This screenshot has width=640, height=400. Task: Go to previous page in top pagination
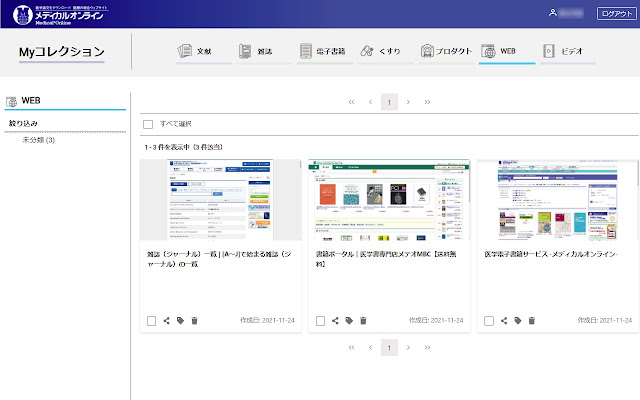tap(370, 102)
